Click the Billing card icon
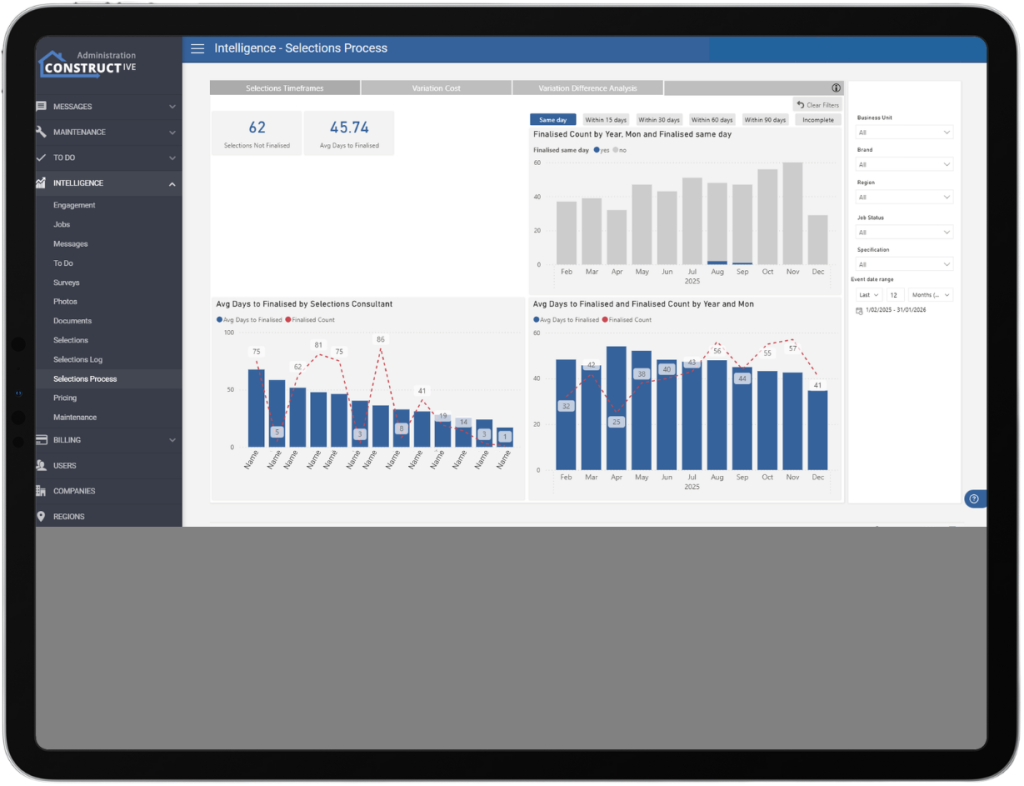Image resolution: width=1024 pixels, height=786 pixels. (41, 440)
